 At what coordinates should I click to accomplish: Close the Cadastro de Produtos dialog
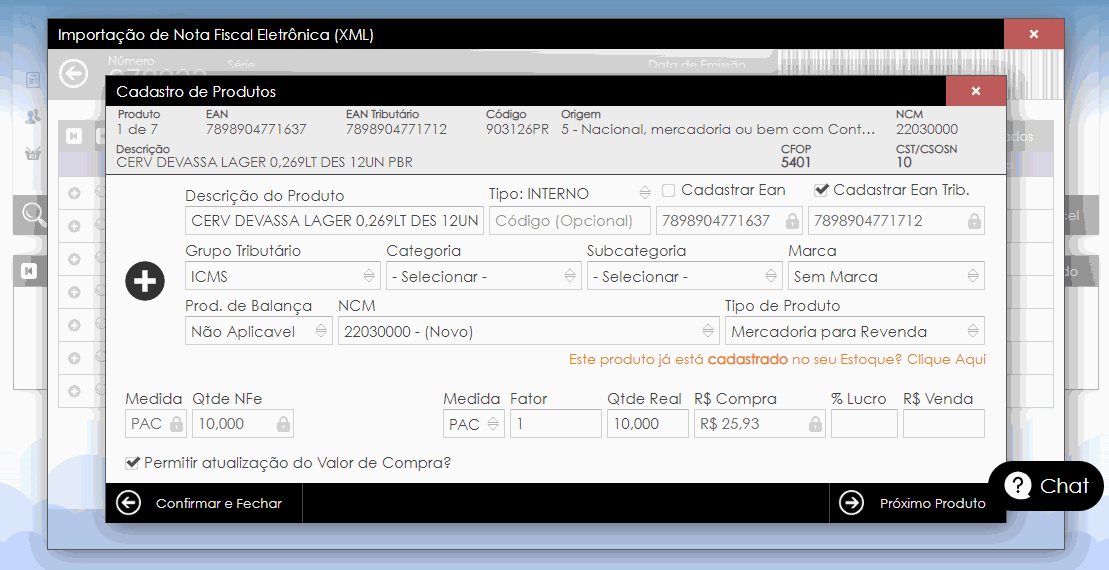click(975, 91)
